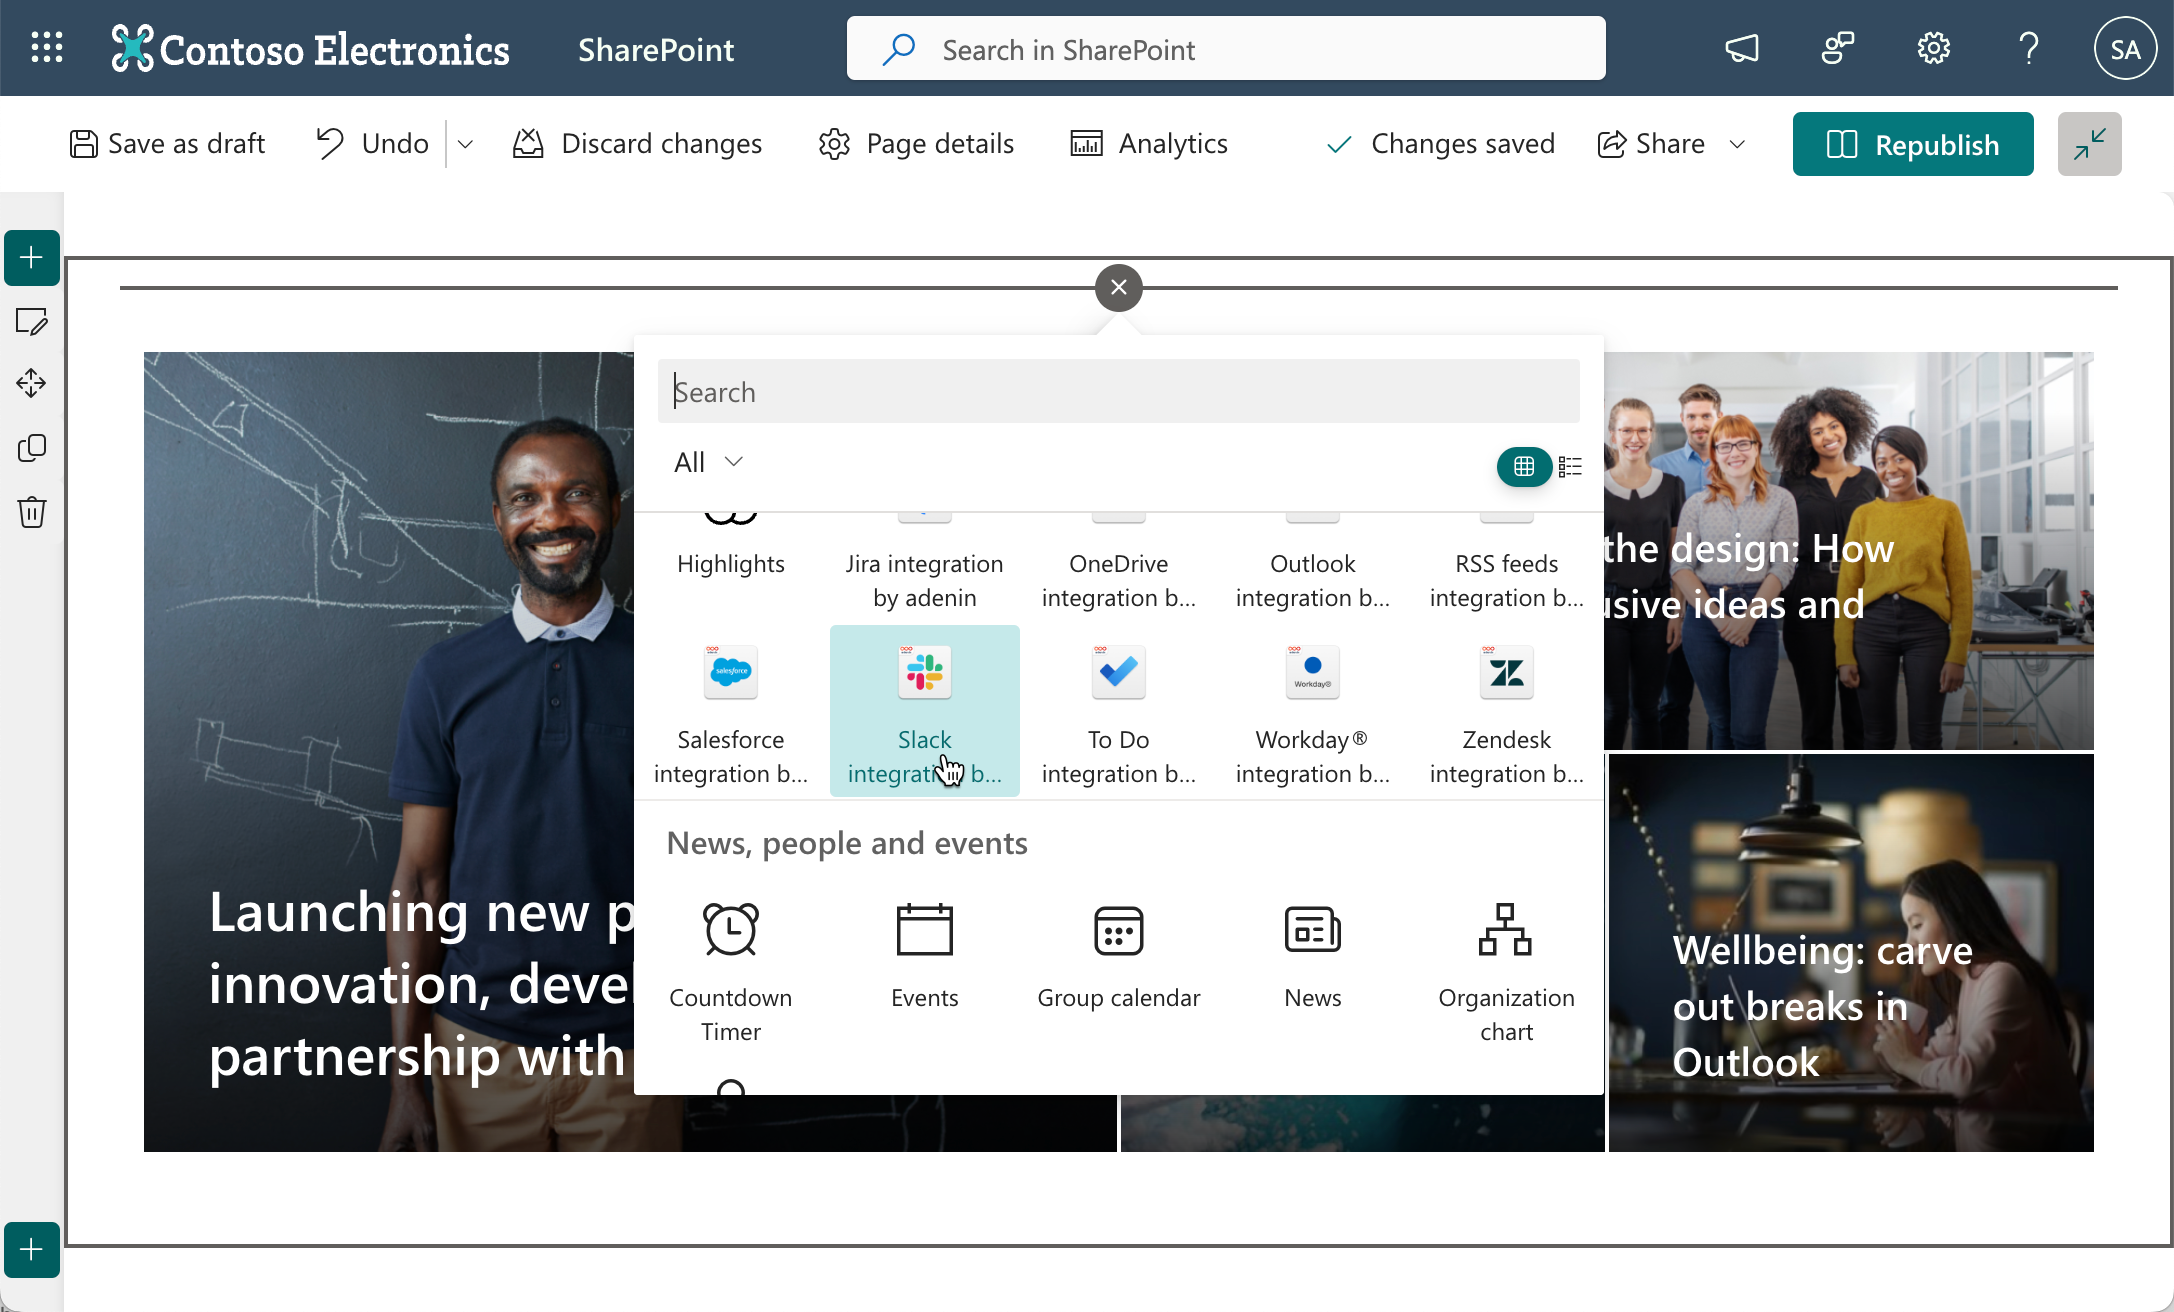Pick the Zendesk integration web part
Screen dimensions: 2174x1312
pos(1505,710)
